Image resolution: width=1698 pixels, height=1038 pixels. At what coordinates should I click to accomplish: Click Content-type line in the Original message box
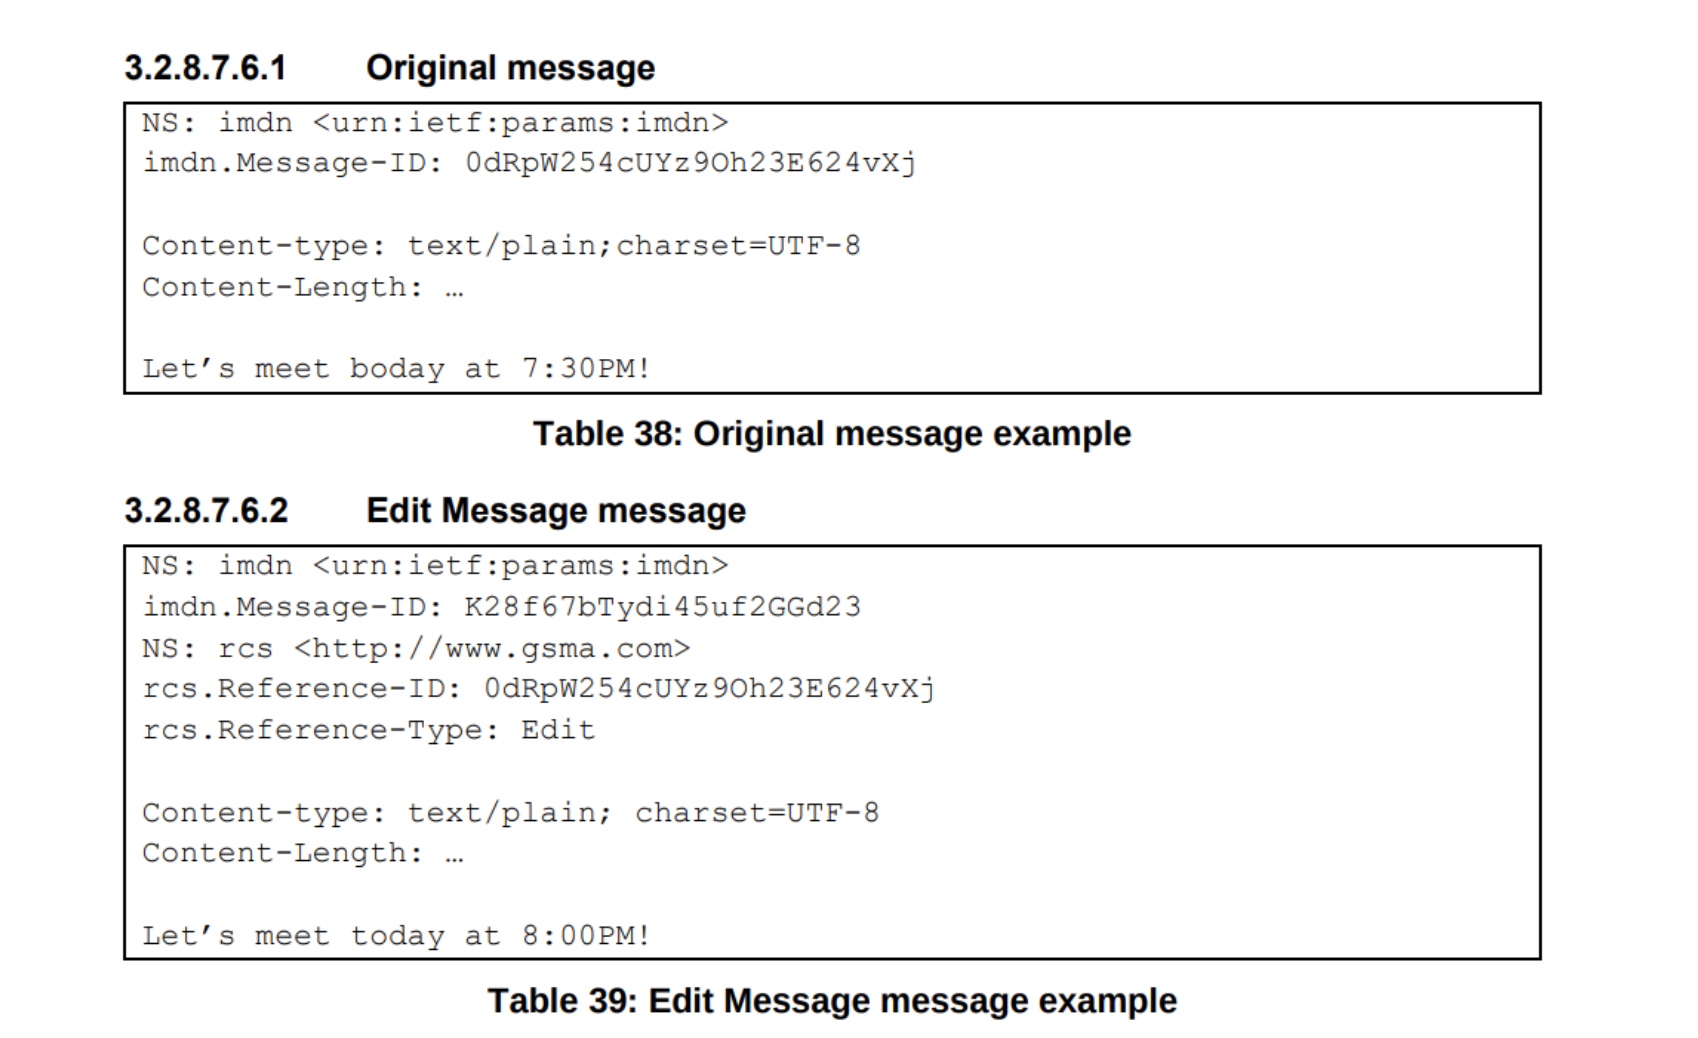(x=500, y=246)
